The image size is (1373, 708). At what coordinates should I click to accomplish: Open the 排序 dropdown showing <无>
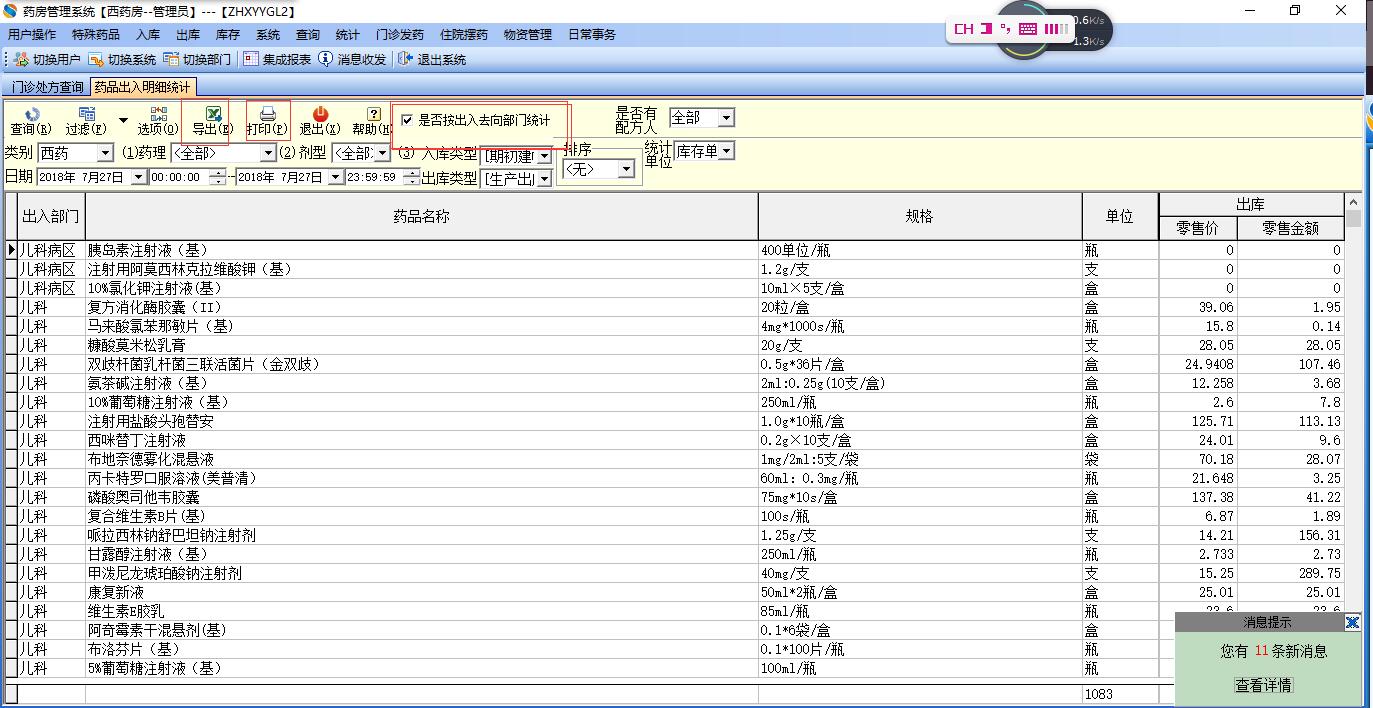pos(626,170)
